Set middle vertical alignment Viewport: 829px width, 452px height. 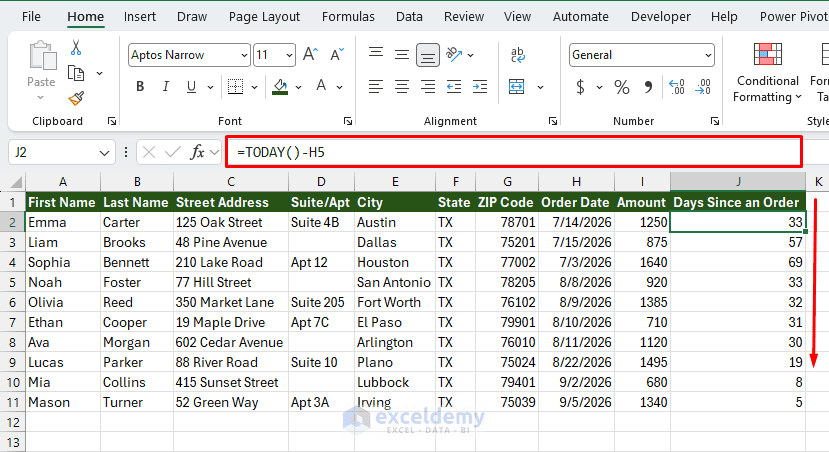coord(402,54)
